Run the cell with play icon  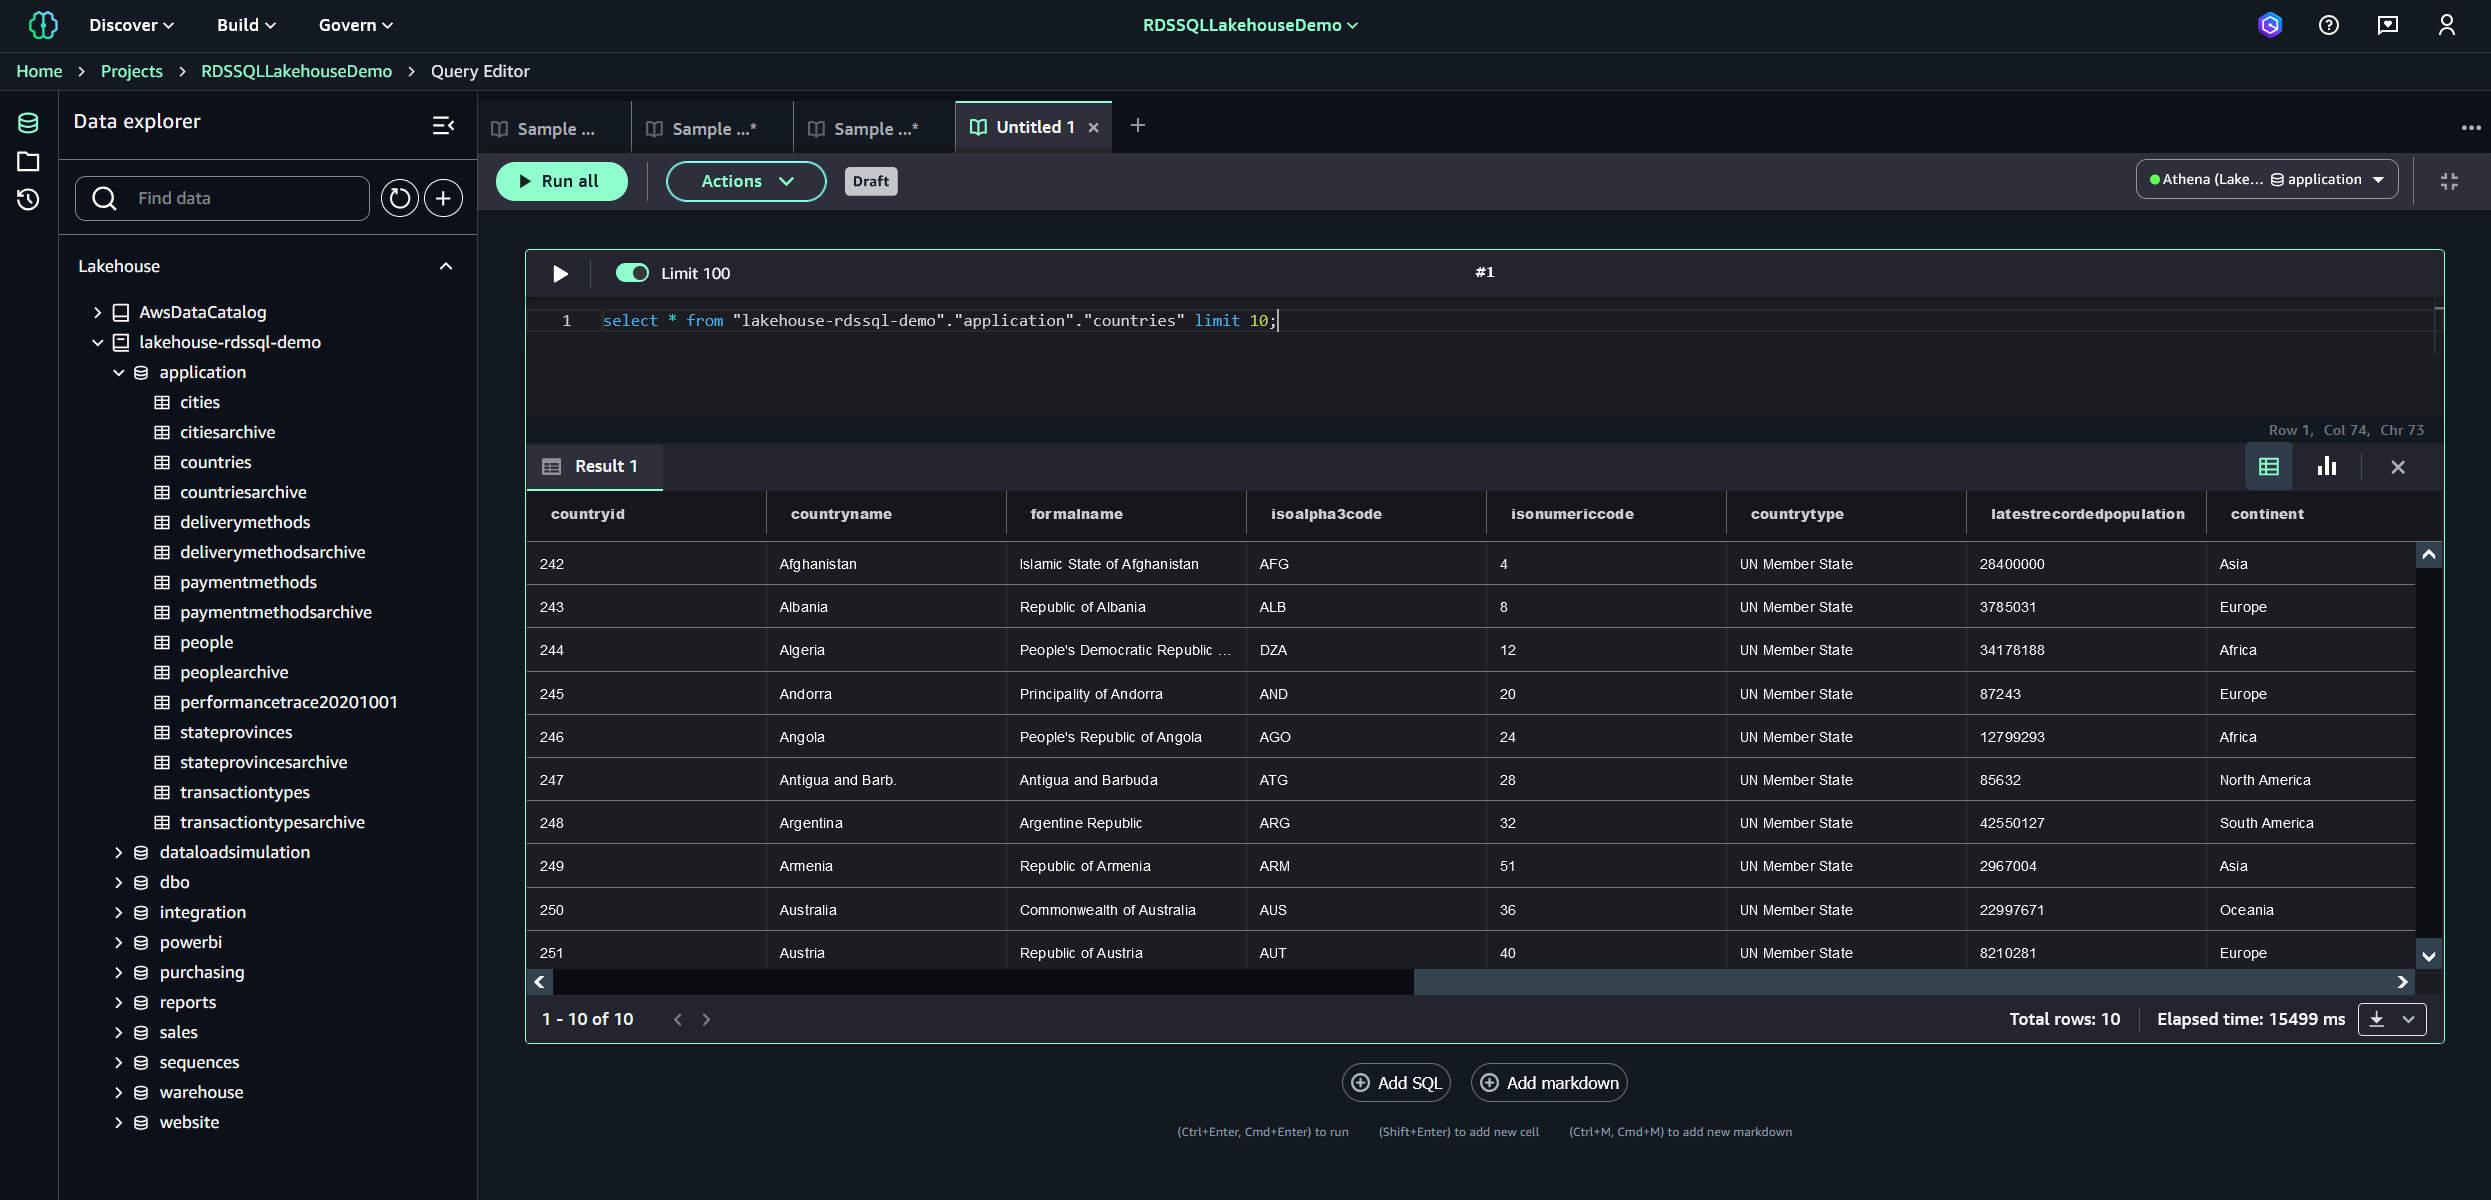pyautogui.click(x=560, y=273)
